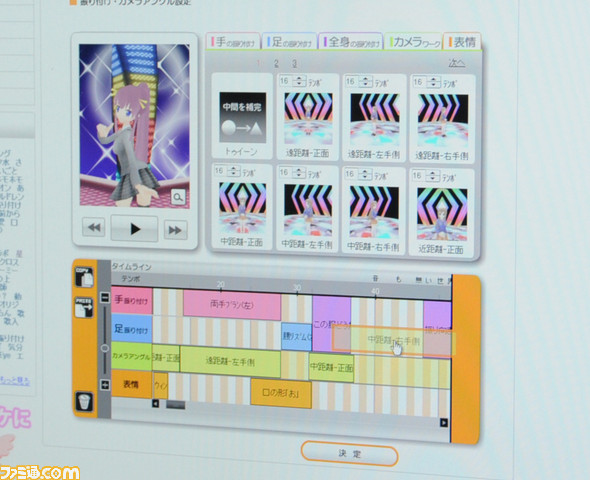Click the timeline scroll left arrow
590x480 pixels.
pos(155,404)
